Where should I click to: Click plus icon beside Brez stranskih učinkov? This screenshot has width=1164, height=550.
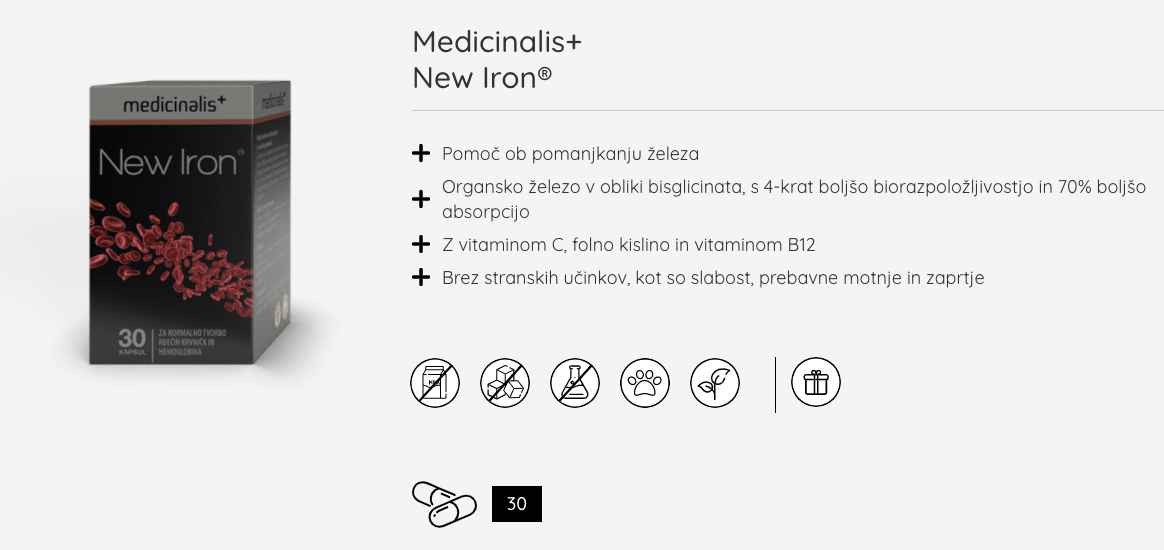coord(421,278)
